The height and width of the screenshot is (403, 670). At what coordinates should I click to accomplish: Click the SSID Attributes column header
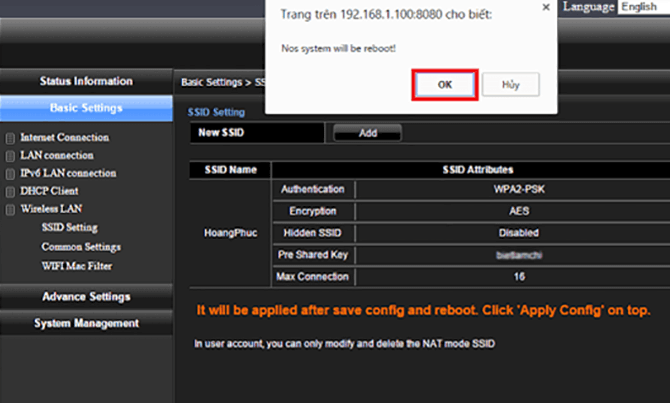(478, 170)
